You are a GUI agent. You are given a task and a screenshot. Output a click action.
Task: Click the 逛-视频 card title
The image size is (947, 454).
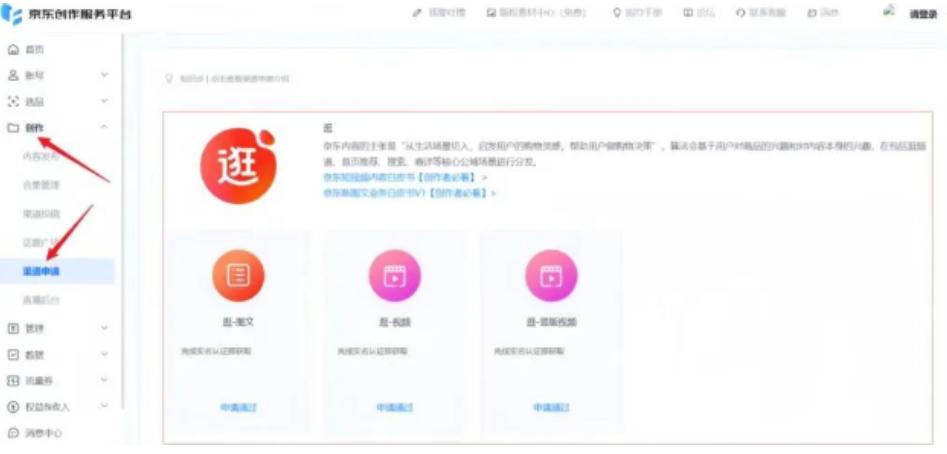coord(394,322)
